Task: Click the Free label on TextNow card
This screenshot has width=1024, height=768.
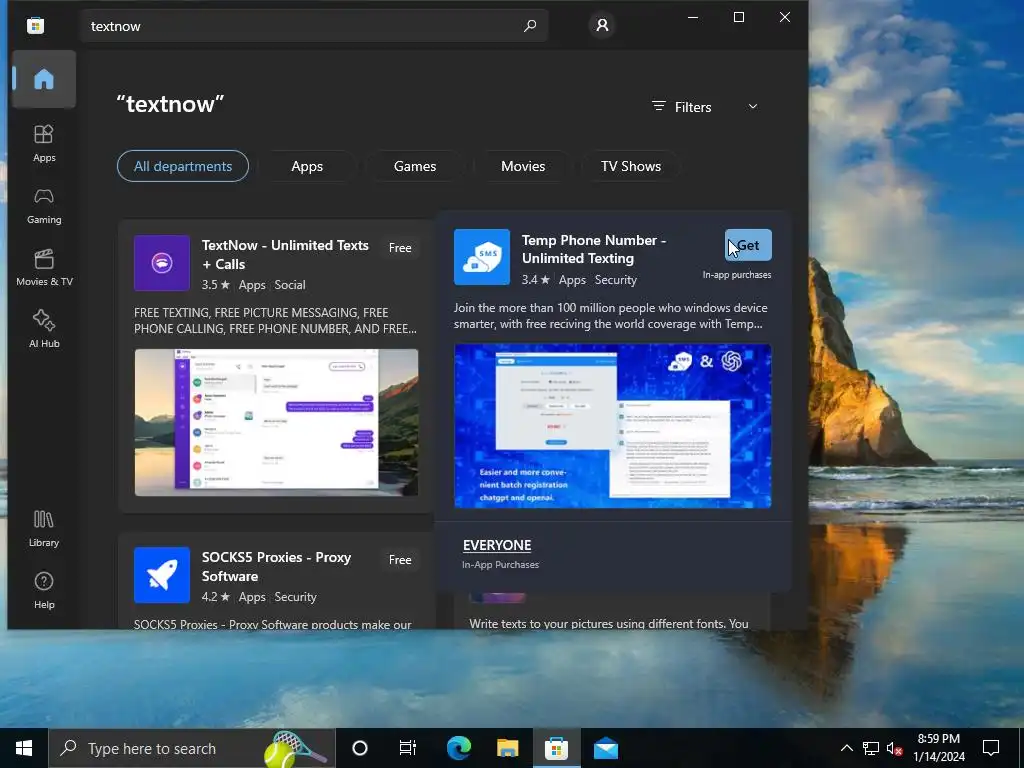Action: pos(400,248)
